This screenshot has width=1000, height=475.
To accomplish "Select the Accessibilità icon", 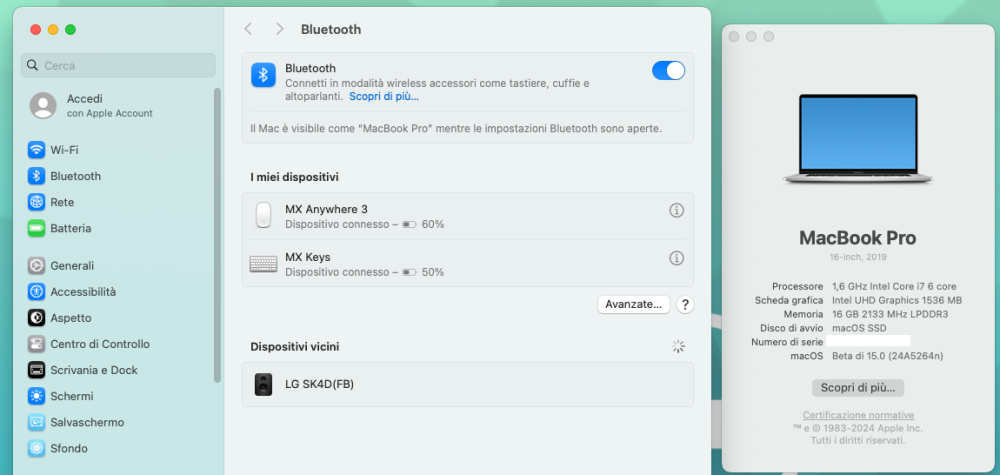I will click(x=36, y=292).
